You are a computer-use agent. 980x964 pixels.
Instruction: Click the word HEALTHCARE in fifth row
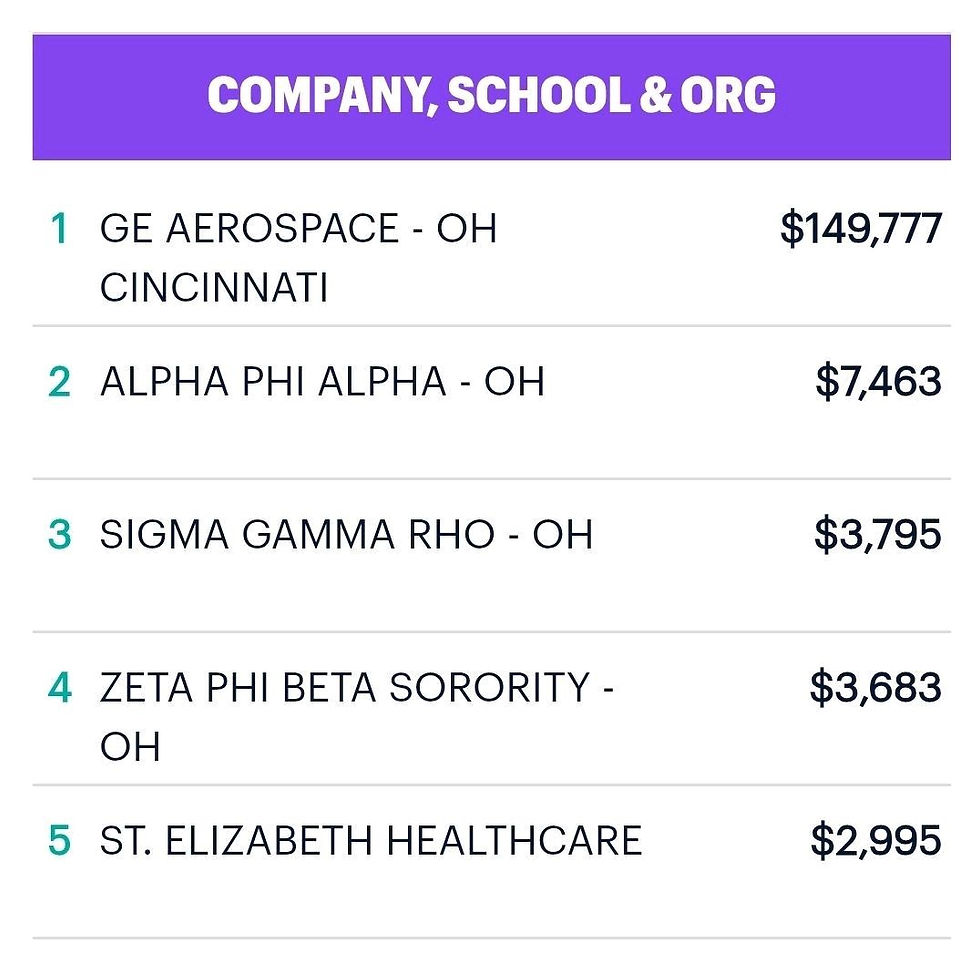click(x=514, y=840)
